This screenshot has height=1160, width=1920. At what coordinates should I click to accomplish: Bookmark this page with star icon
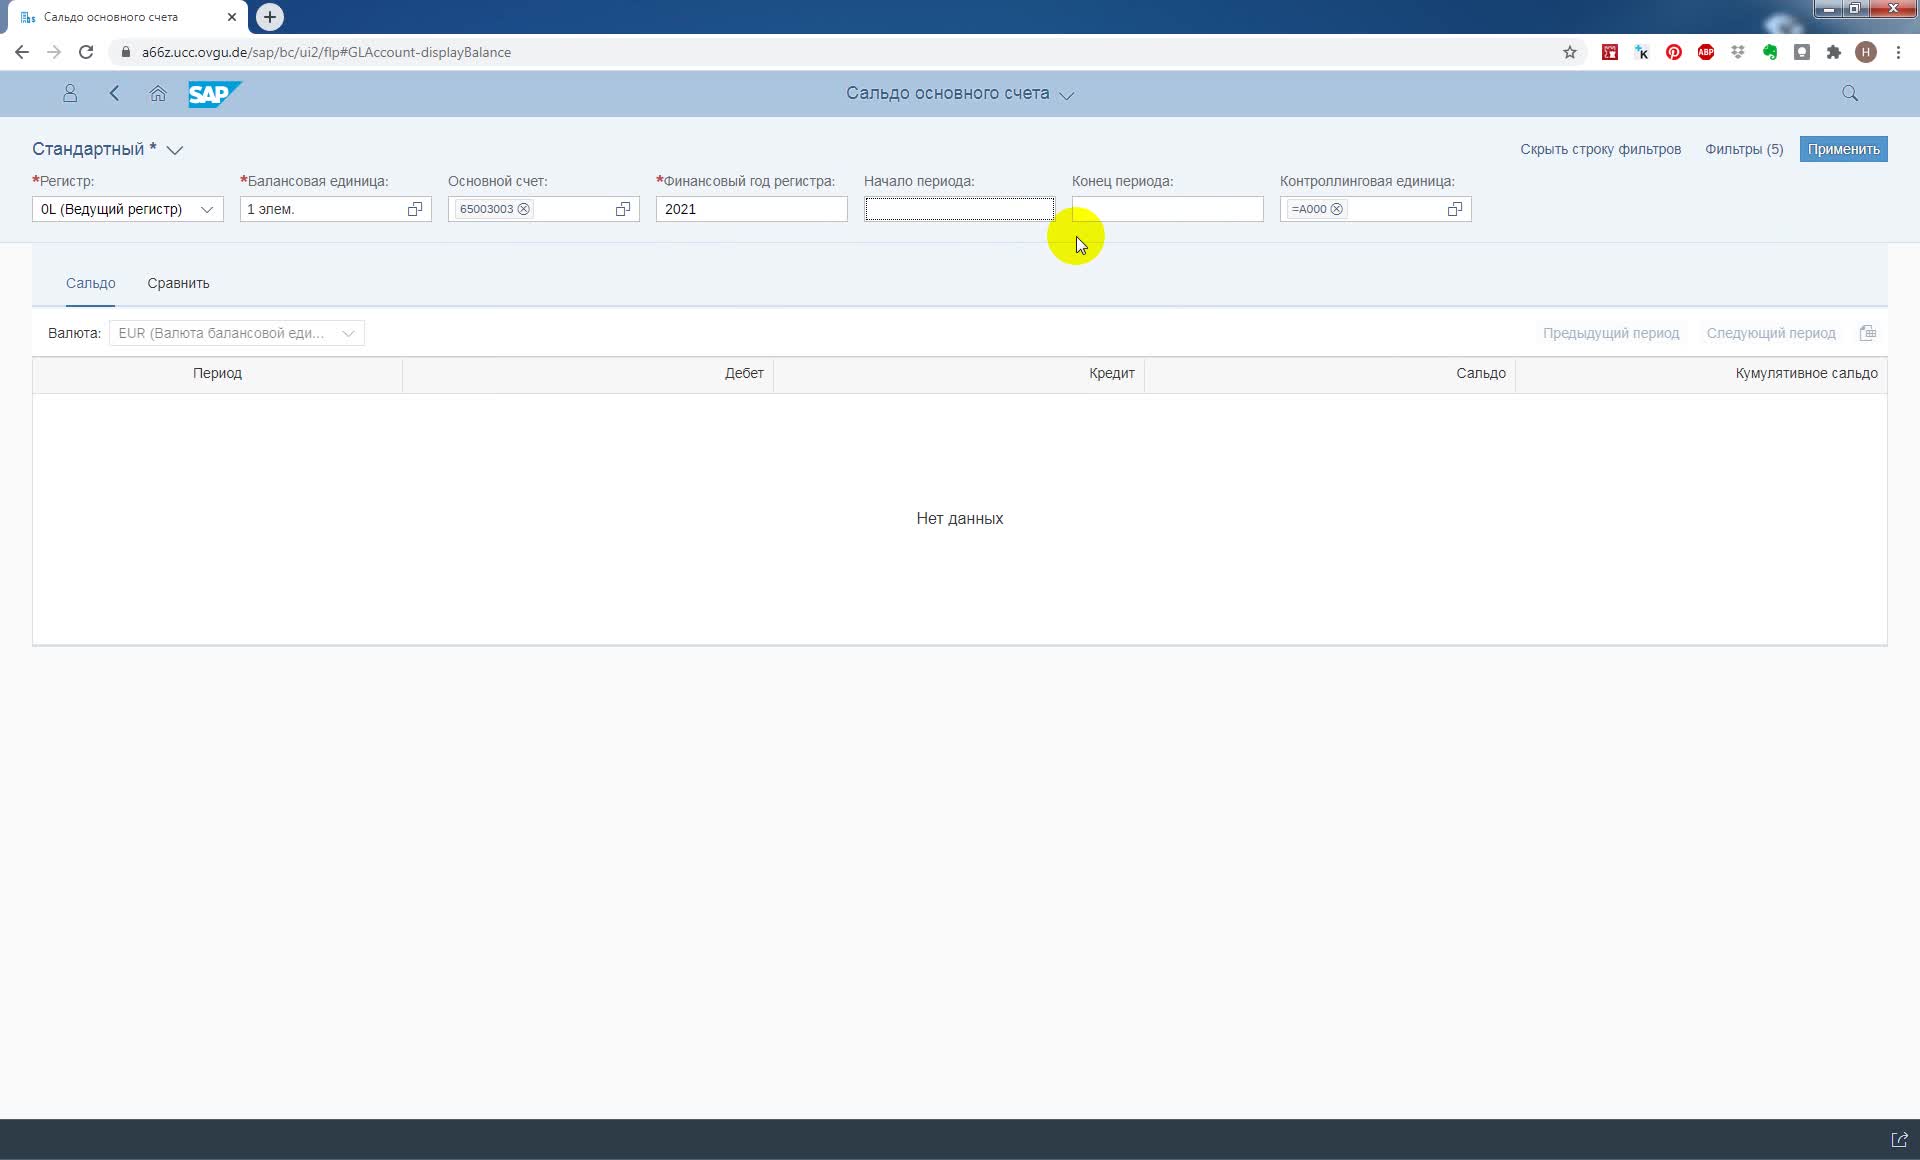tap(1570, 52)
